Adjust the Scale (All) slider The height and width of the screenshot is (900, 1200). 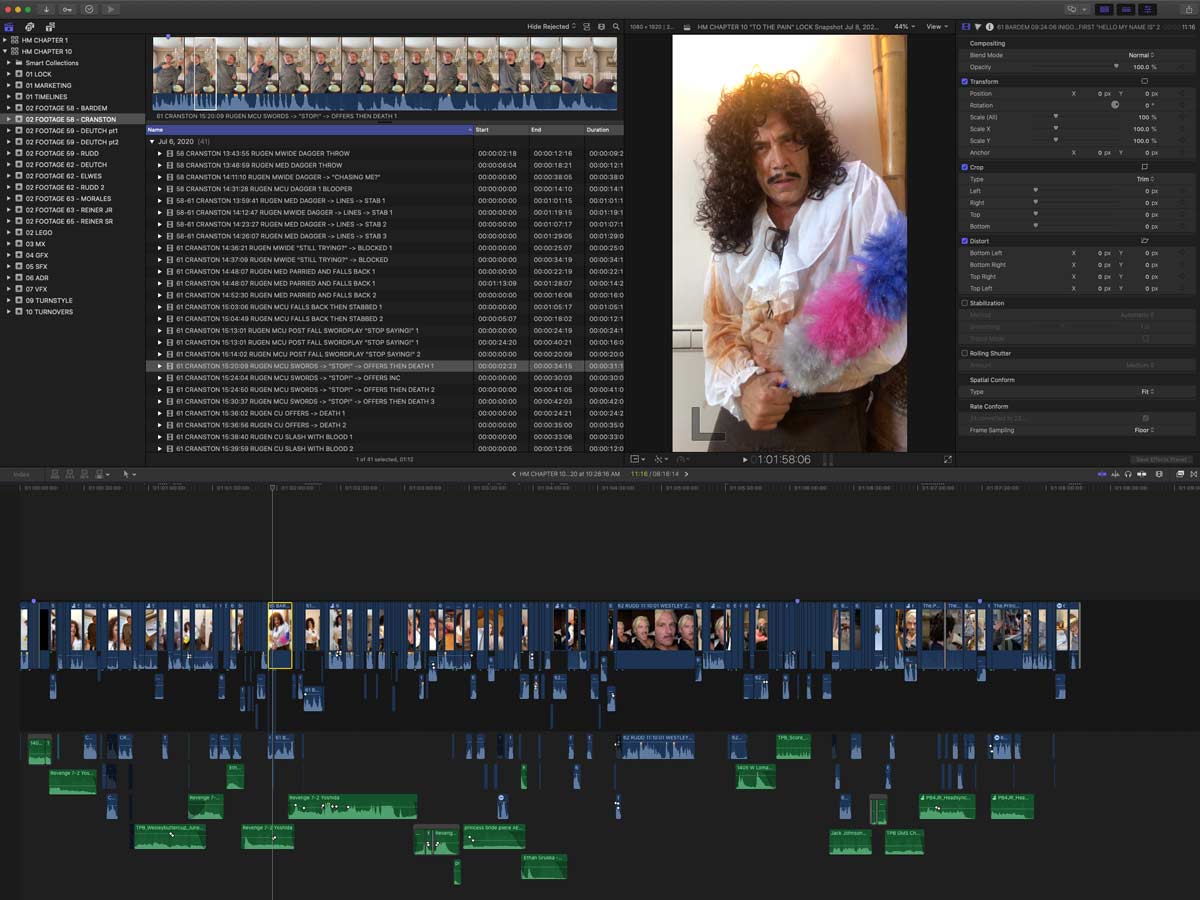pos(1055,117)
